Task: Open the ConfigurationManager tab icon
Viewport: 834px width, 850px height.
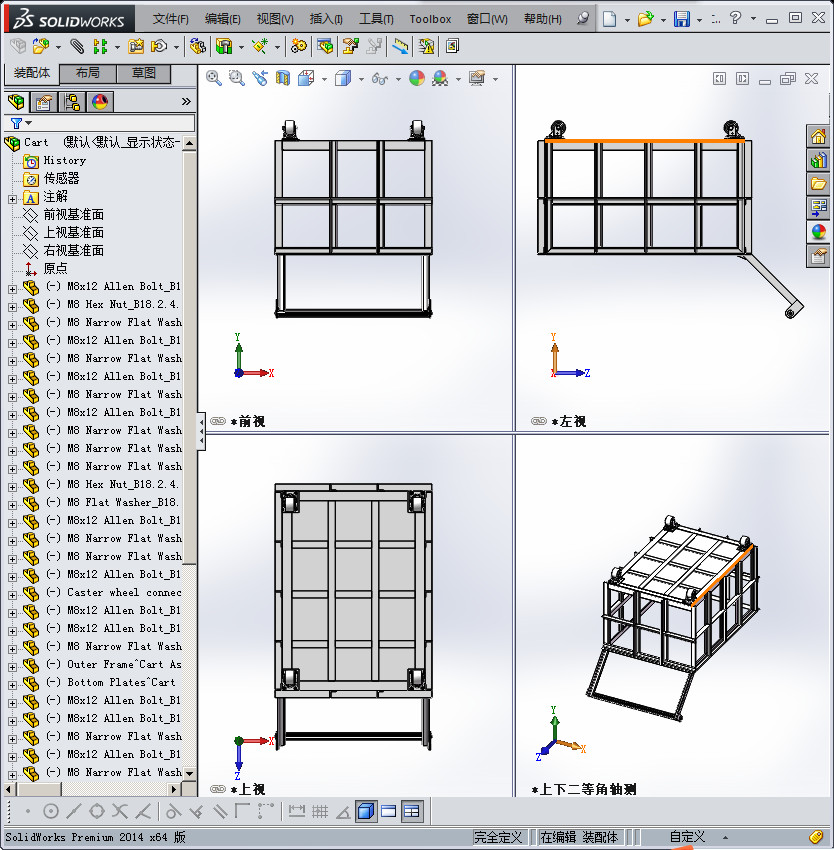Action: (x=72, y=101)
